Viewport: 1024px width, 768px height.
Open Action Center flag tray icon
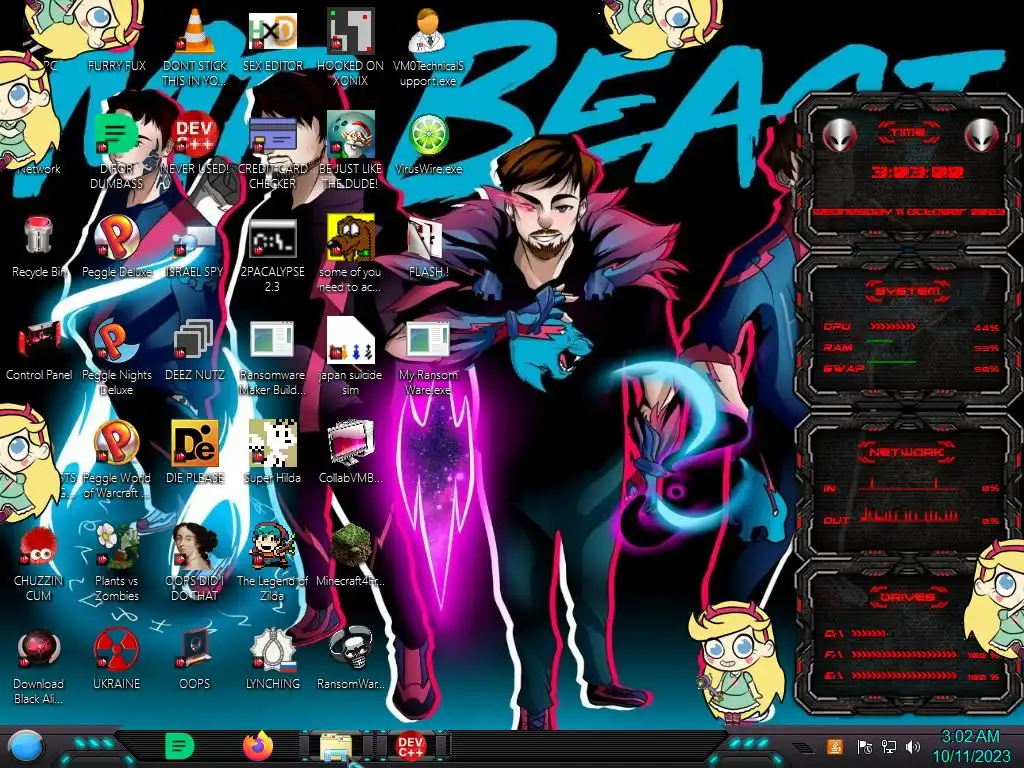(864, 746)
